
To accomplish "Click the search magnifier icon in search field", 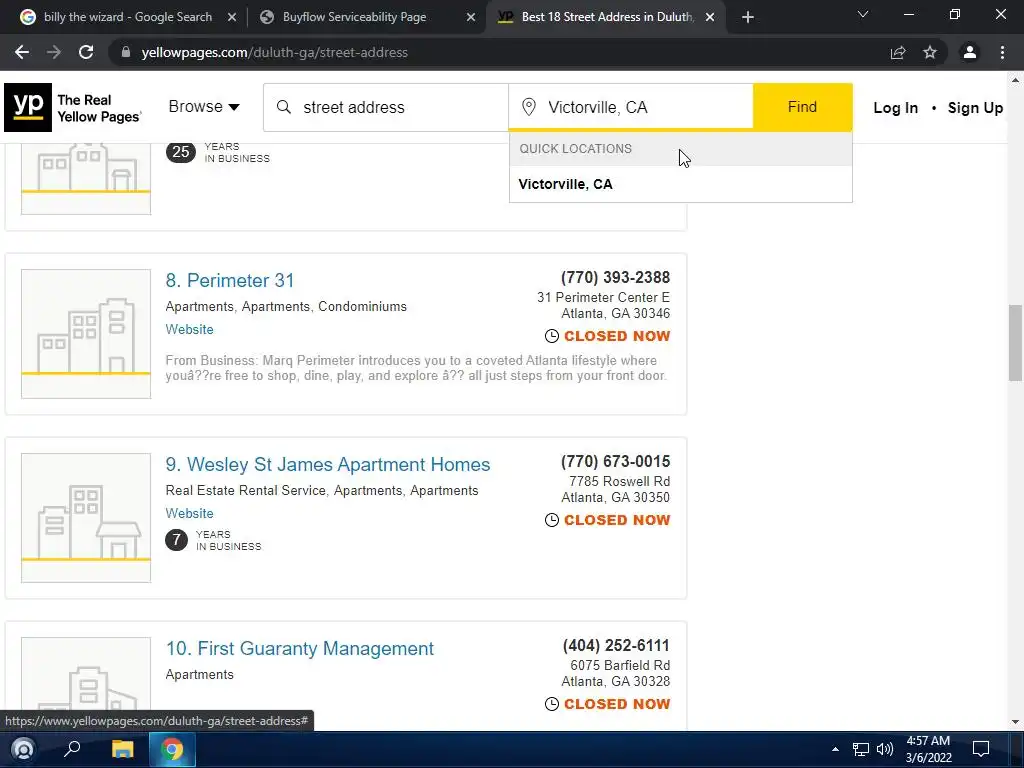I will coord(283,107).
